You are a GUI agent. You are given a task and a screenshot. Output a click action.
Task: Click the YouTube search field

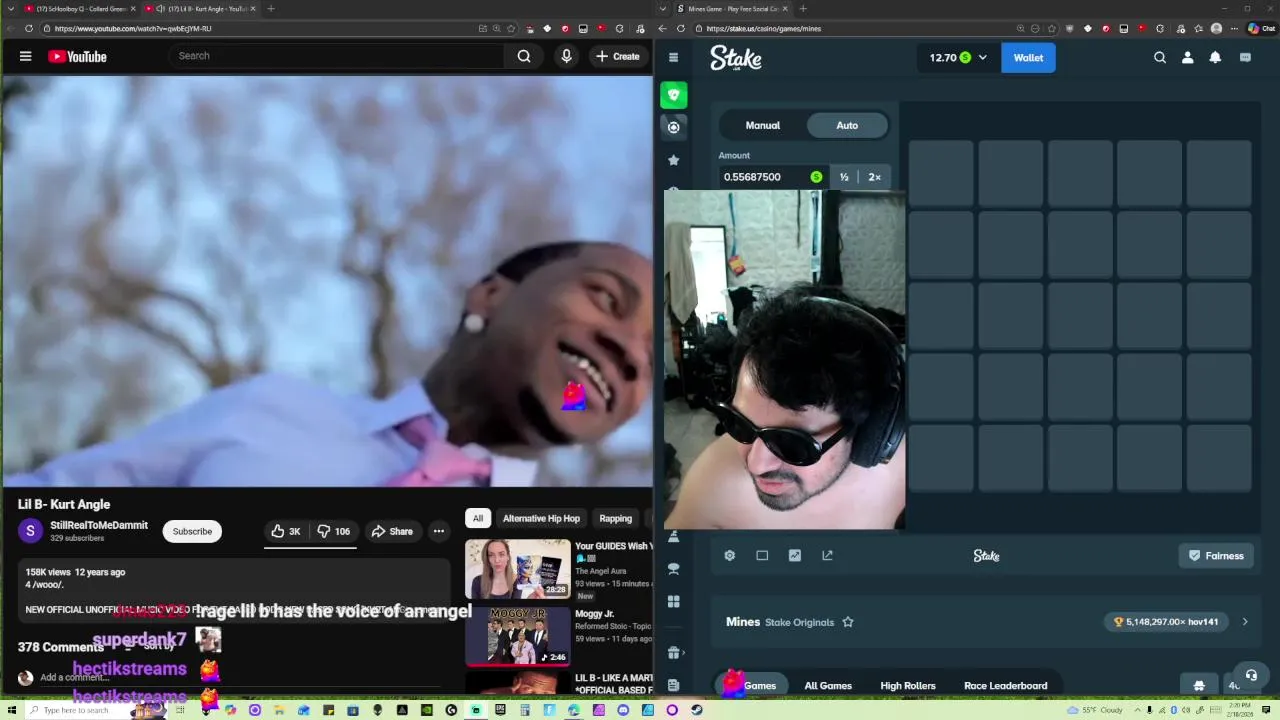(x=337, y=56)
